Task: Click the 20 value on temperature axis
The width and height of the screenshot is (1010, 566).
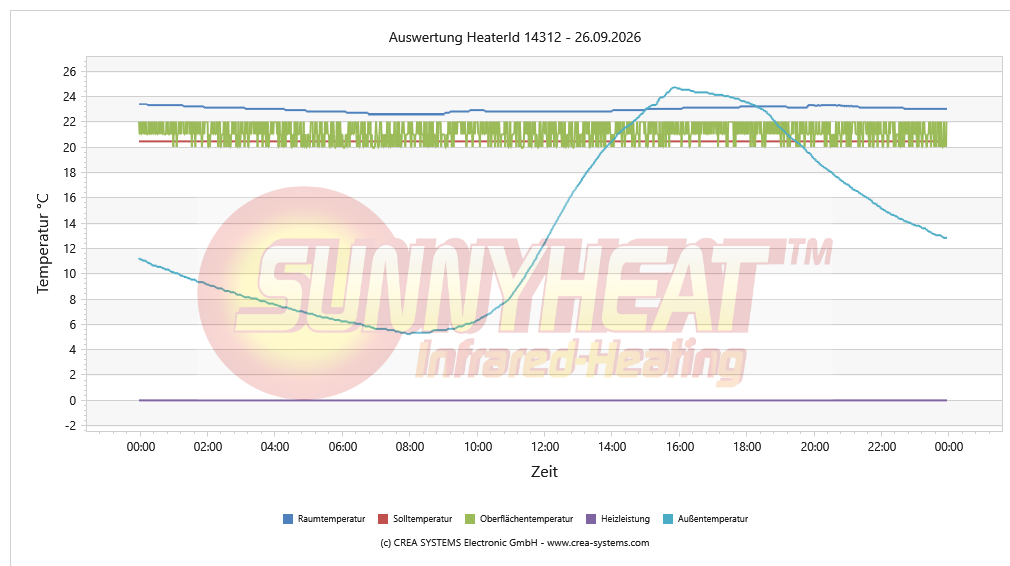Action: point(70,147)
